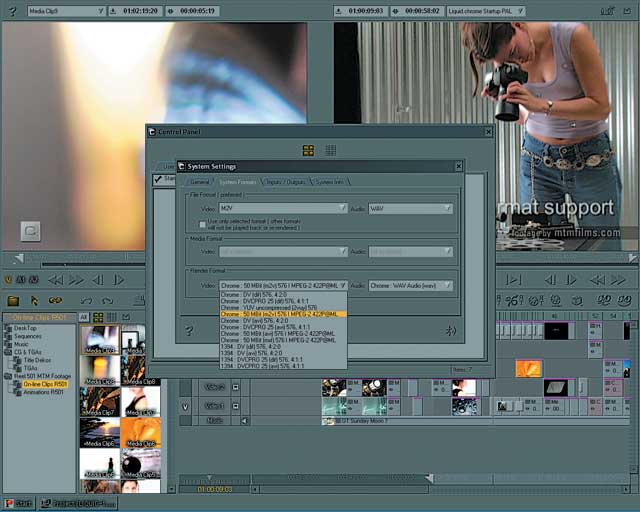Screen dimensions: 640x512
Task: Choose Chrome 50 MBit (mxf) option
Action: 283,340
